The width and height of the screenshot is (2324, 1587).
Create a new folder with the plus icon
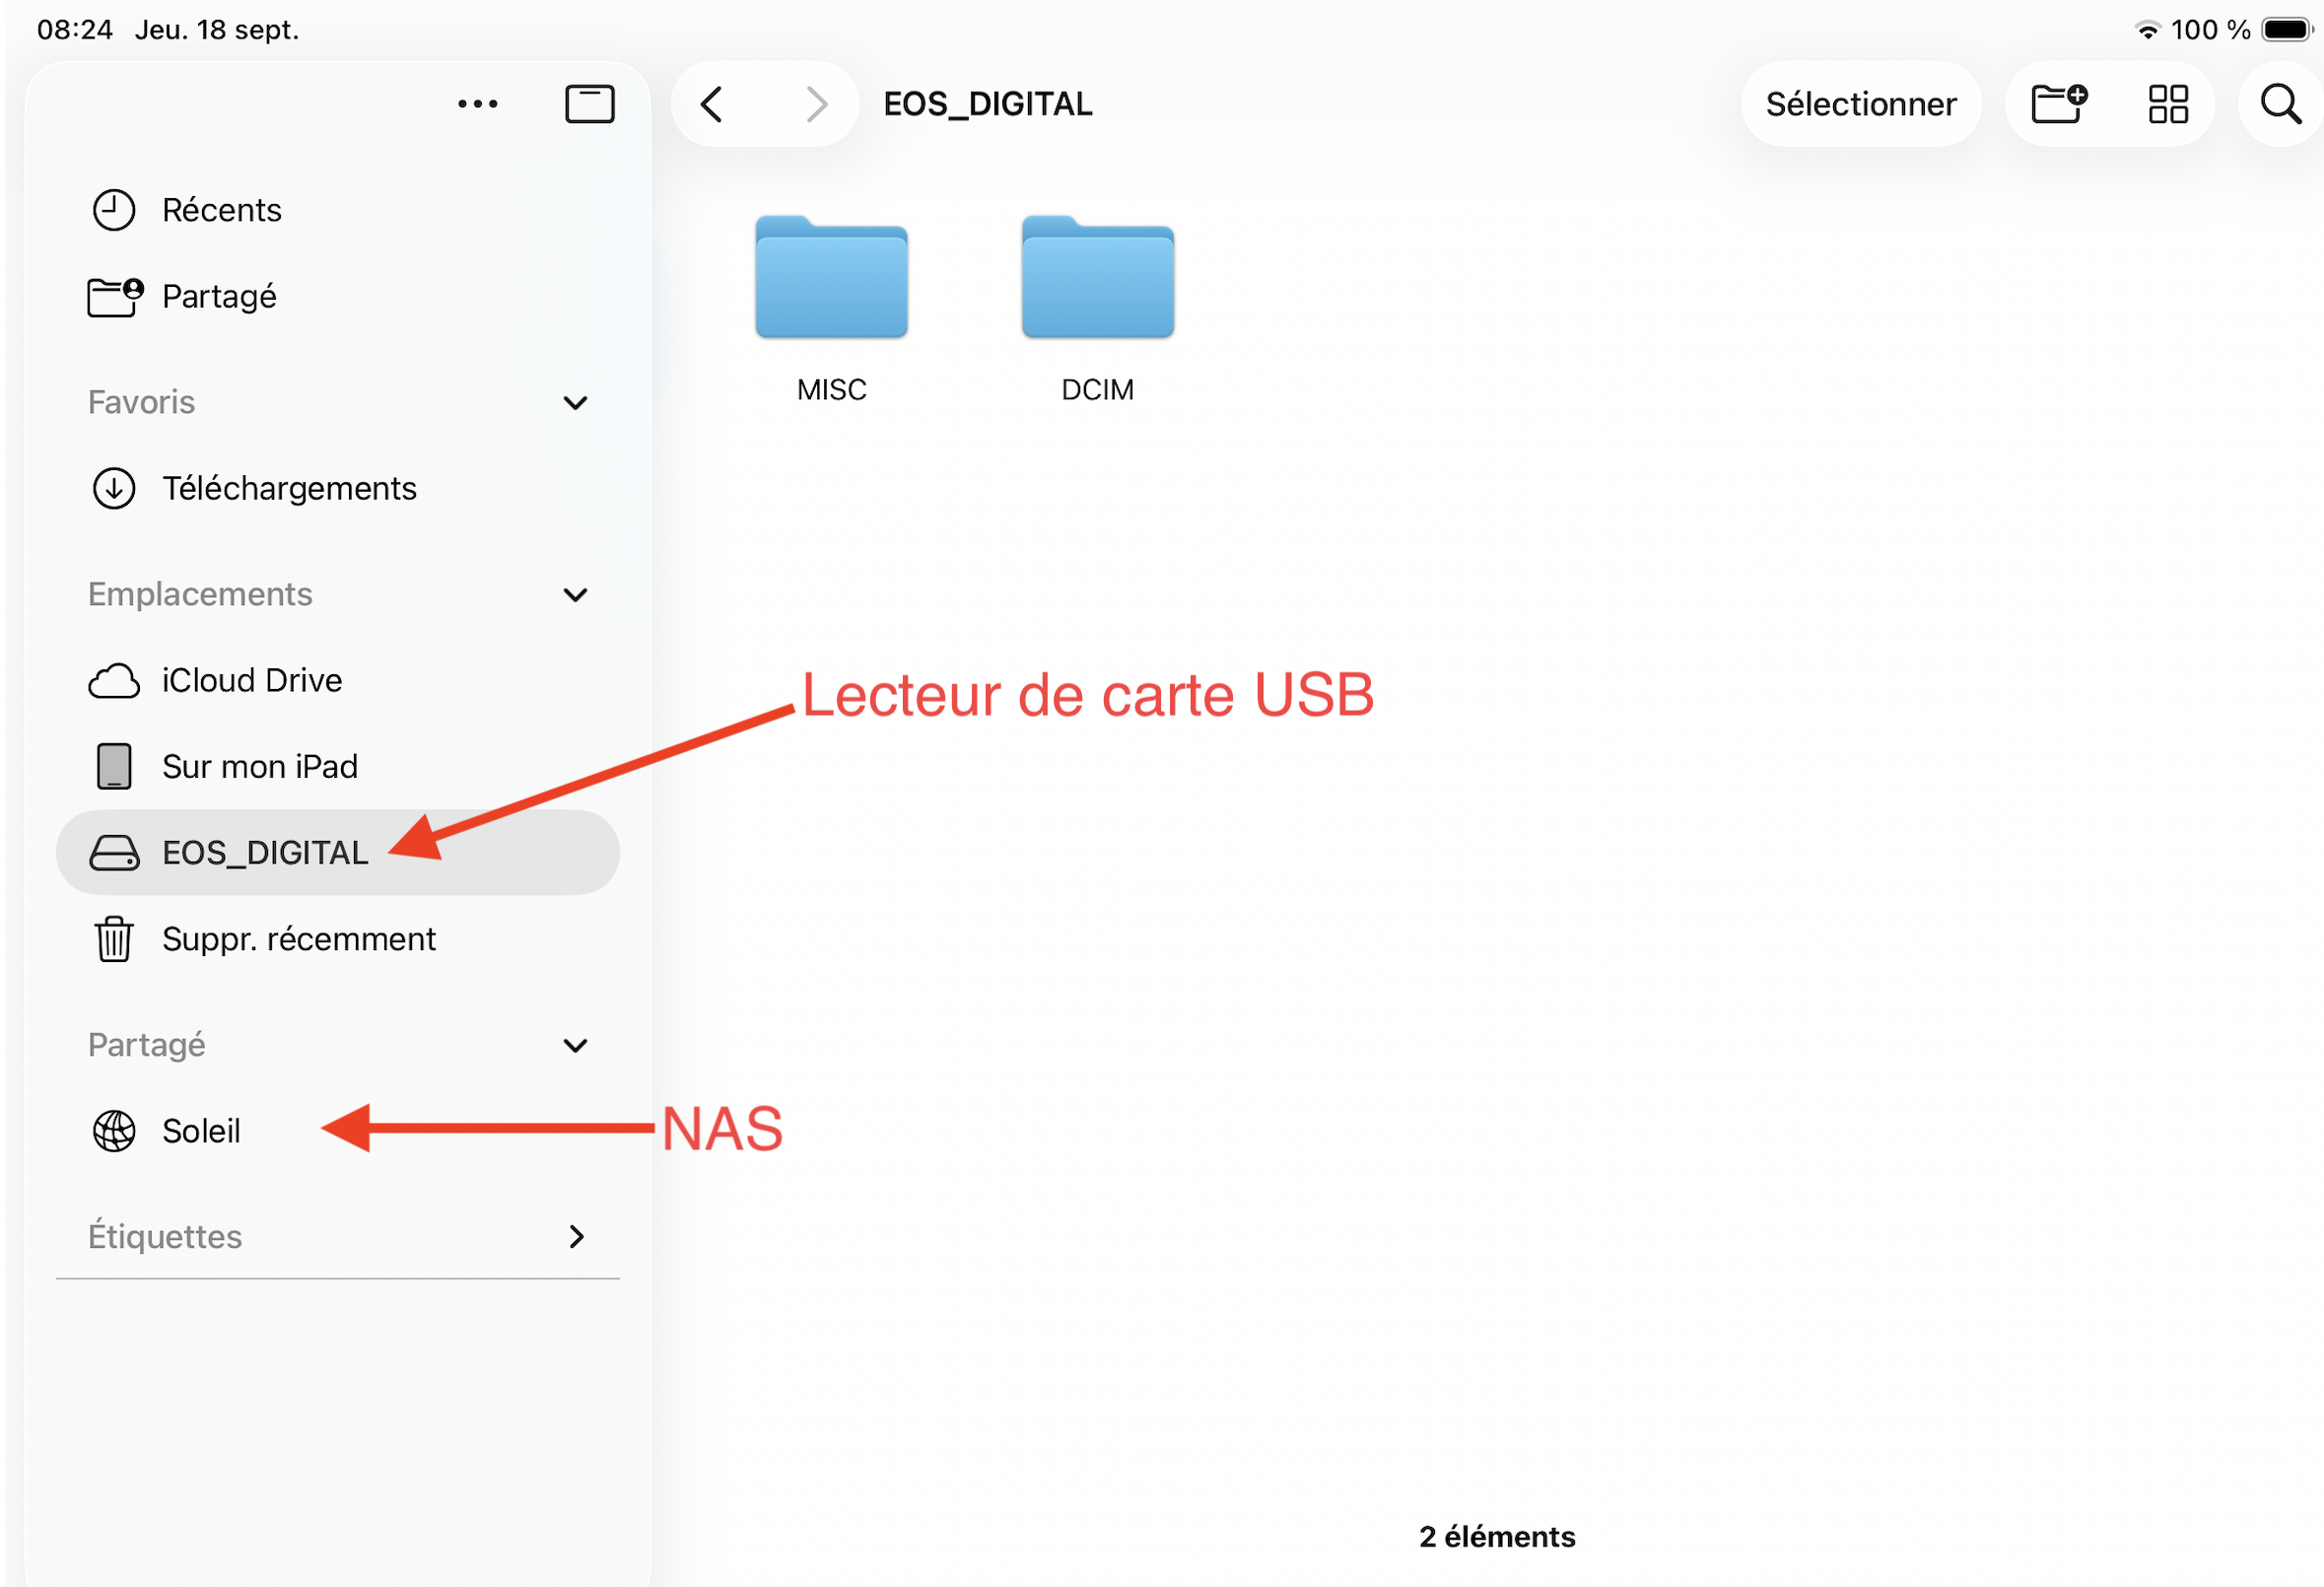coord(2058,104)
